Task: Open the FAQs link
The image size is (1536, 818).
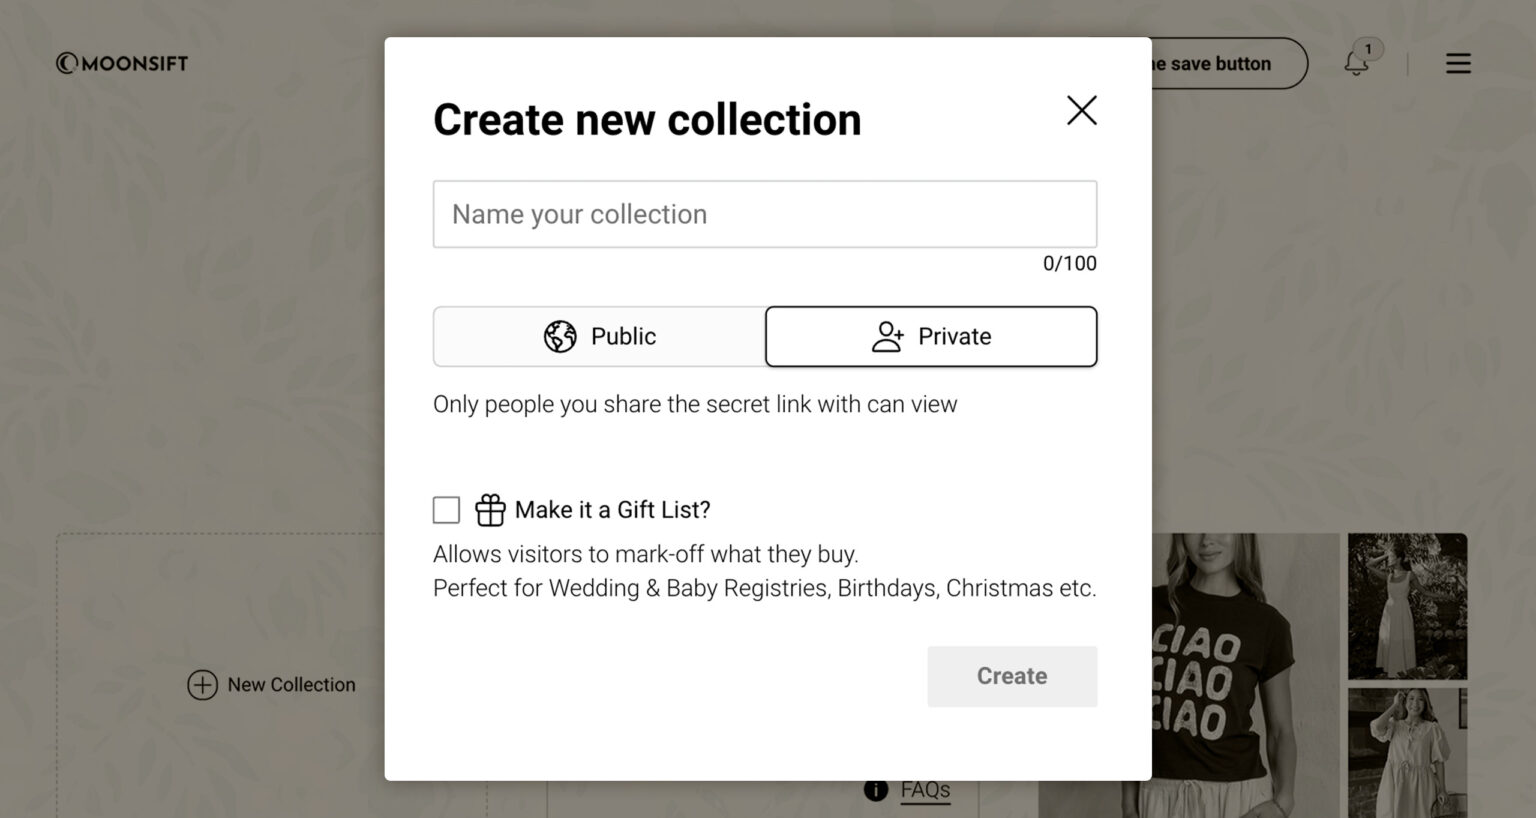Action: pyautogui.click(x=923, y=789)
